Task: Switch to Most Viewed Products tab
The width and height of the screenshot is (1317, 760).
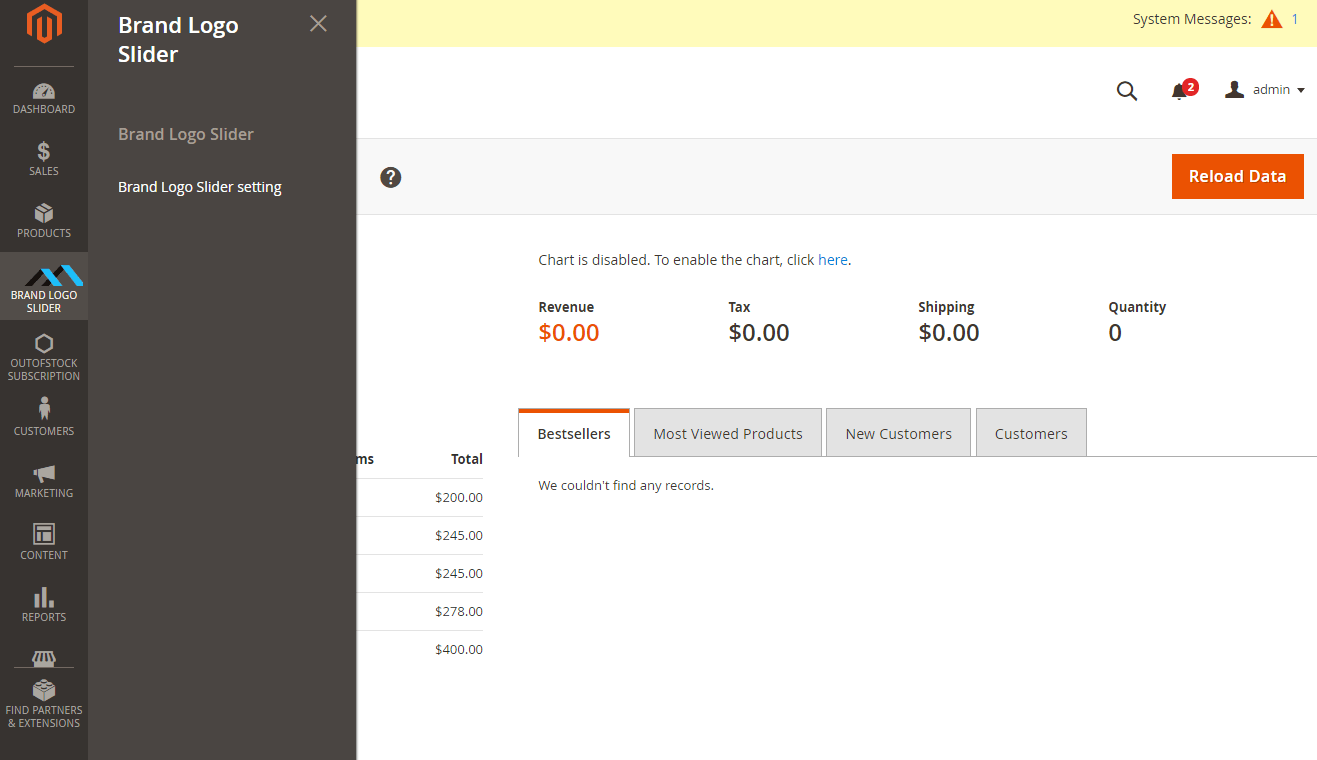Action: 727,434
